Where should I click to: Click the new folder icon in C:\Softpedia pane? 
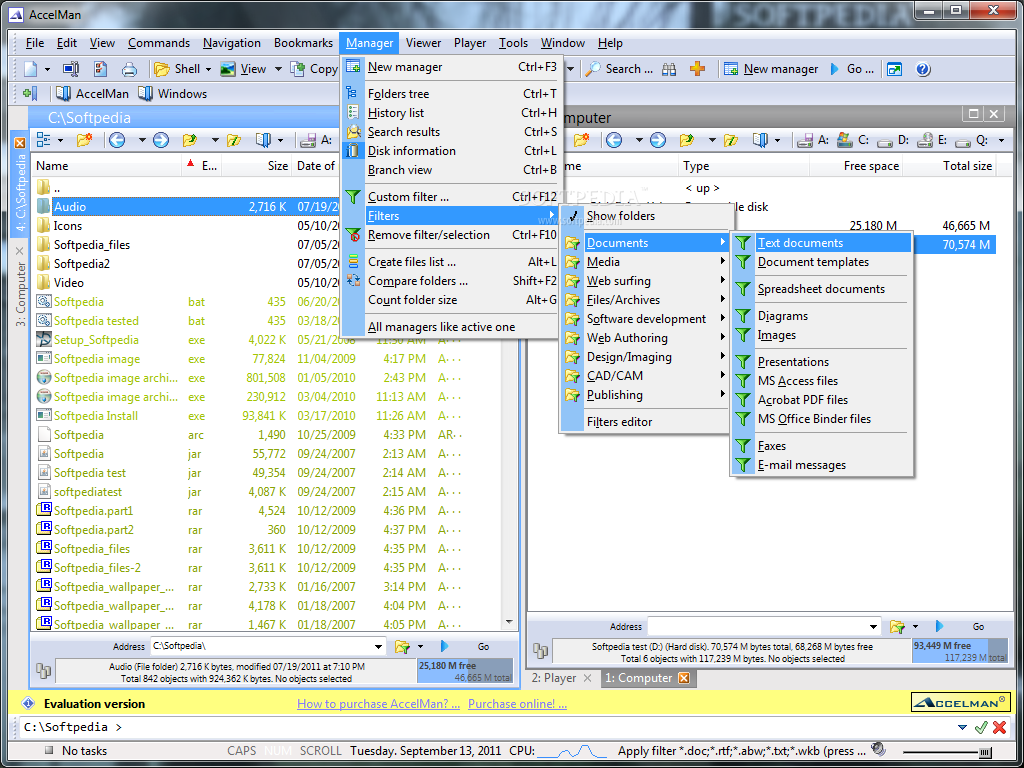85,140
